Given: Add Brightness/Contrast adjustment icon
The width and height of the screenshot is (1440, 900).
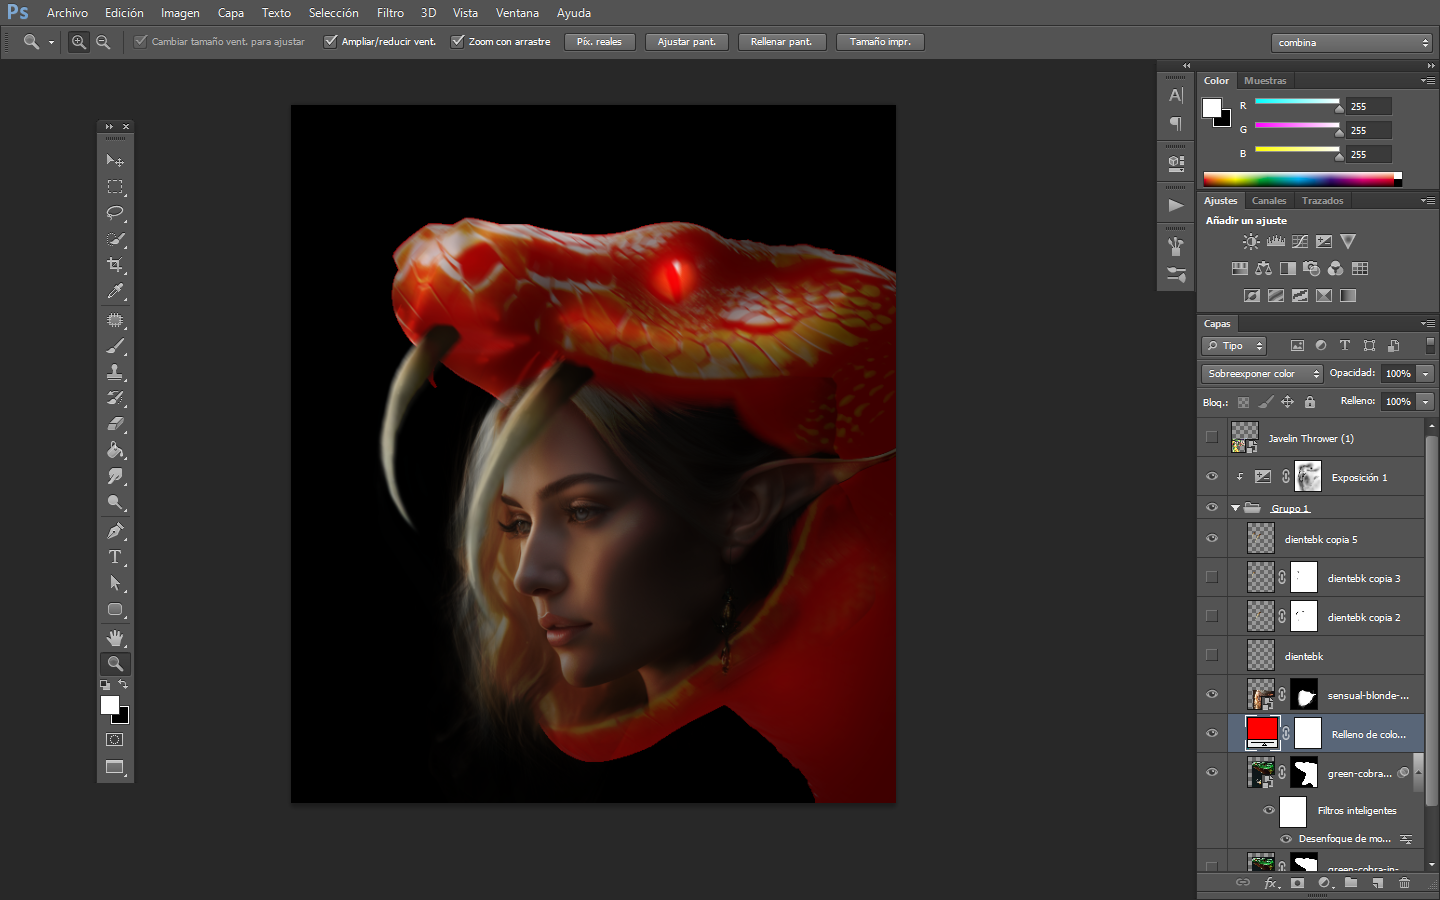Looking at the screenshot, I should (x=1251, y=242).
